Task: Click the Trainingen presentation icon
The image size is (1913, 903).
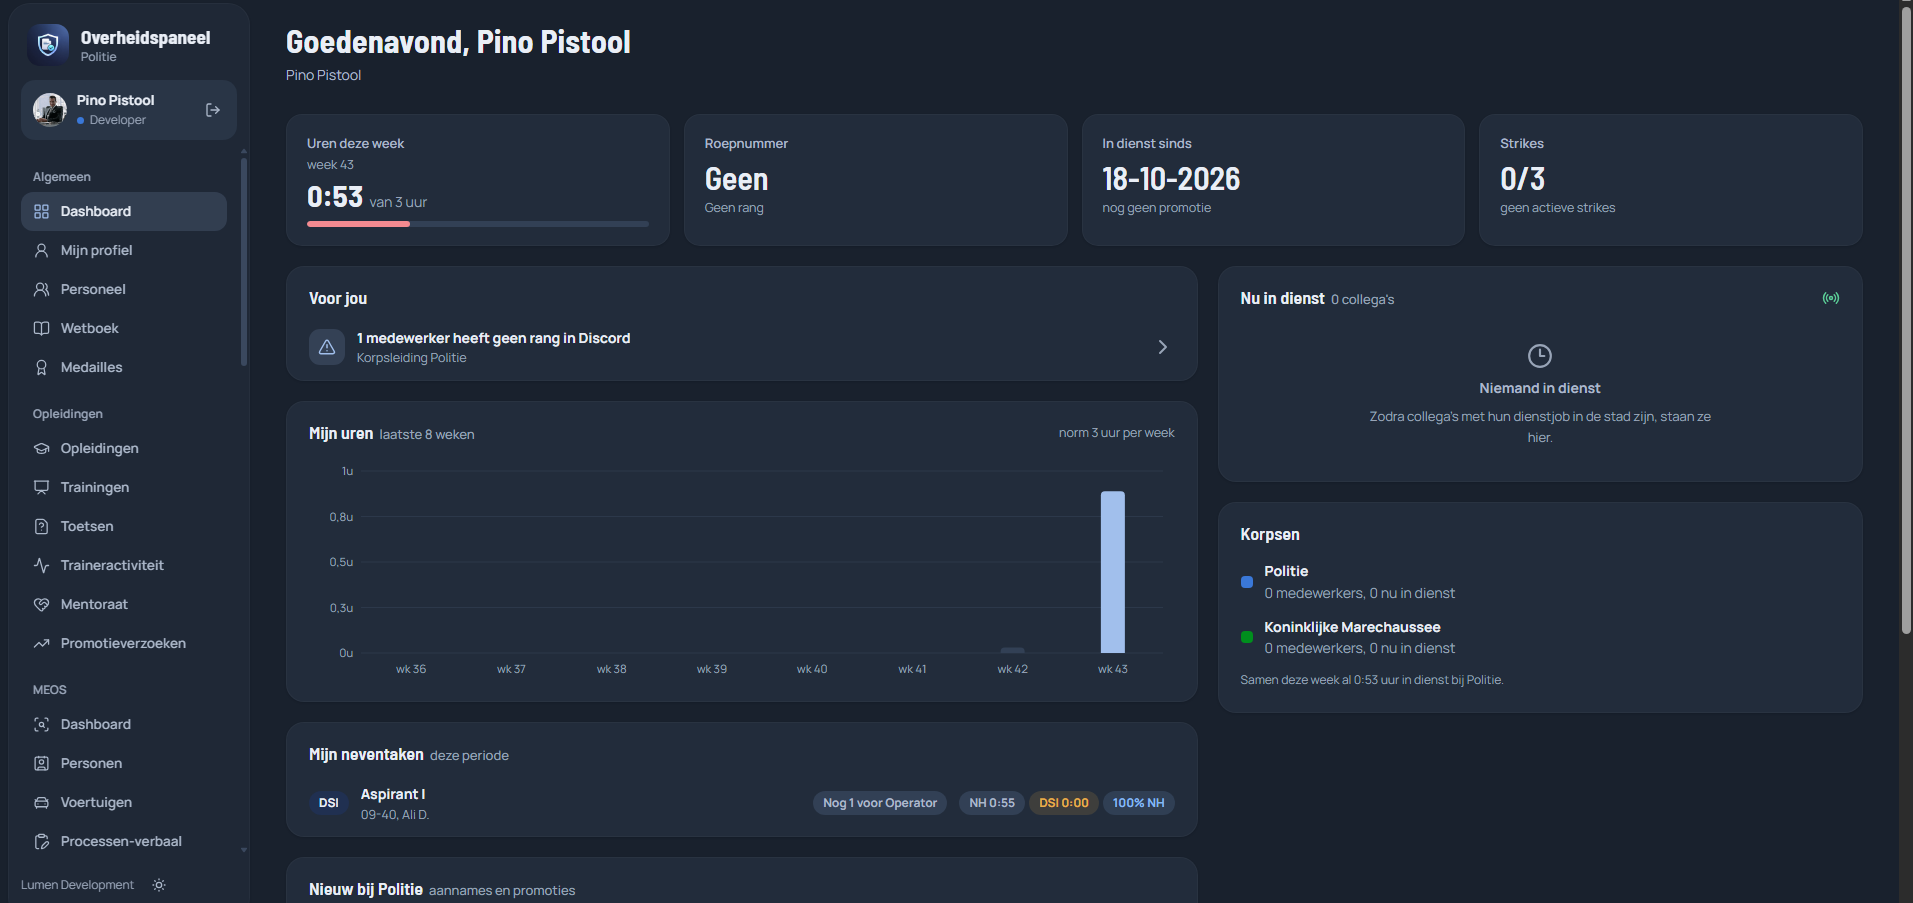Action: 42,487
